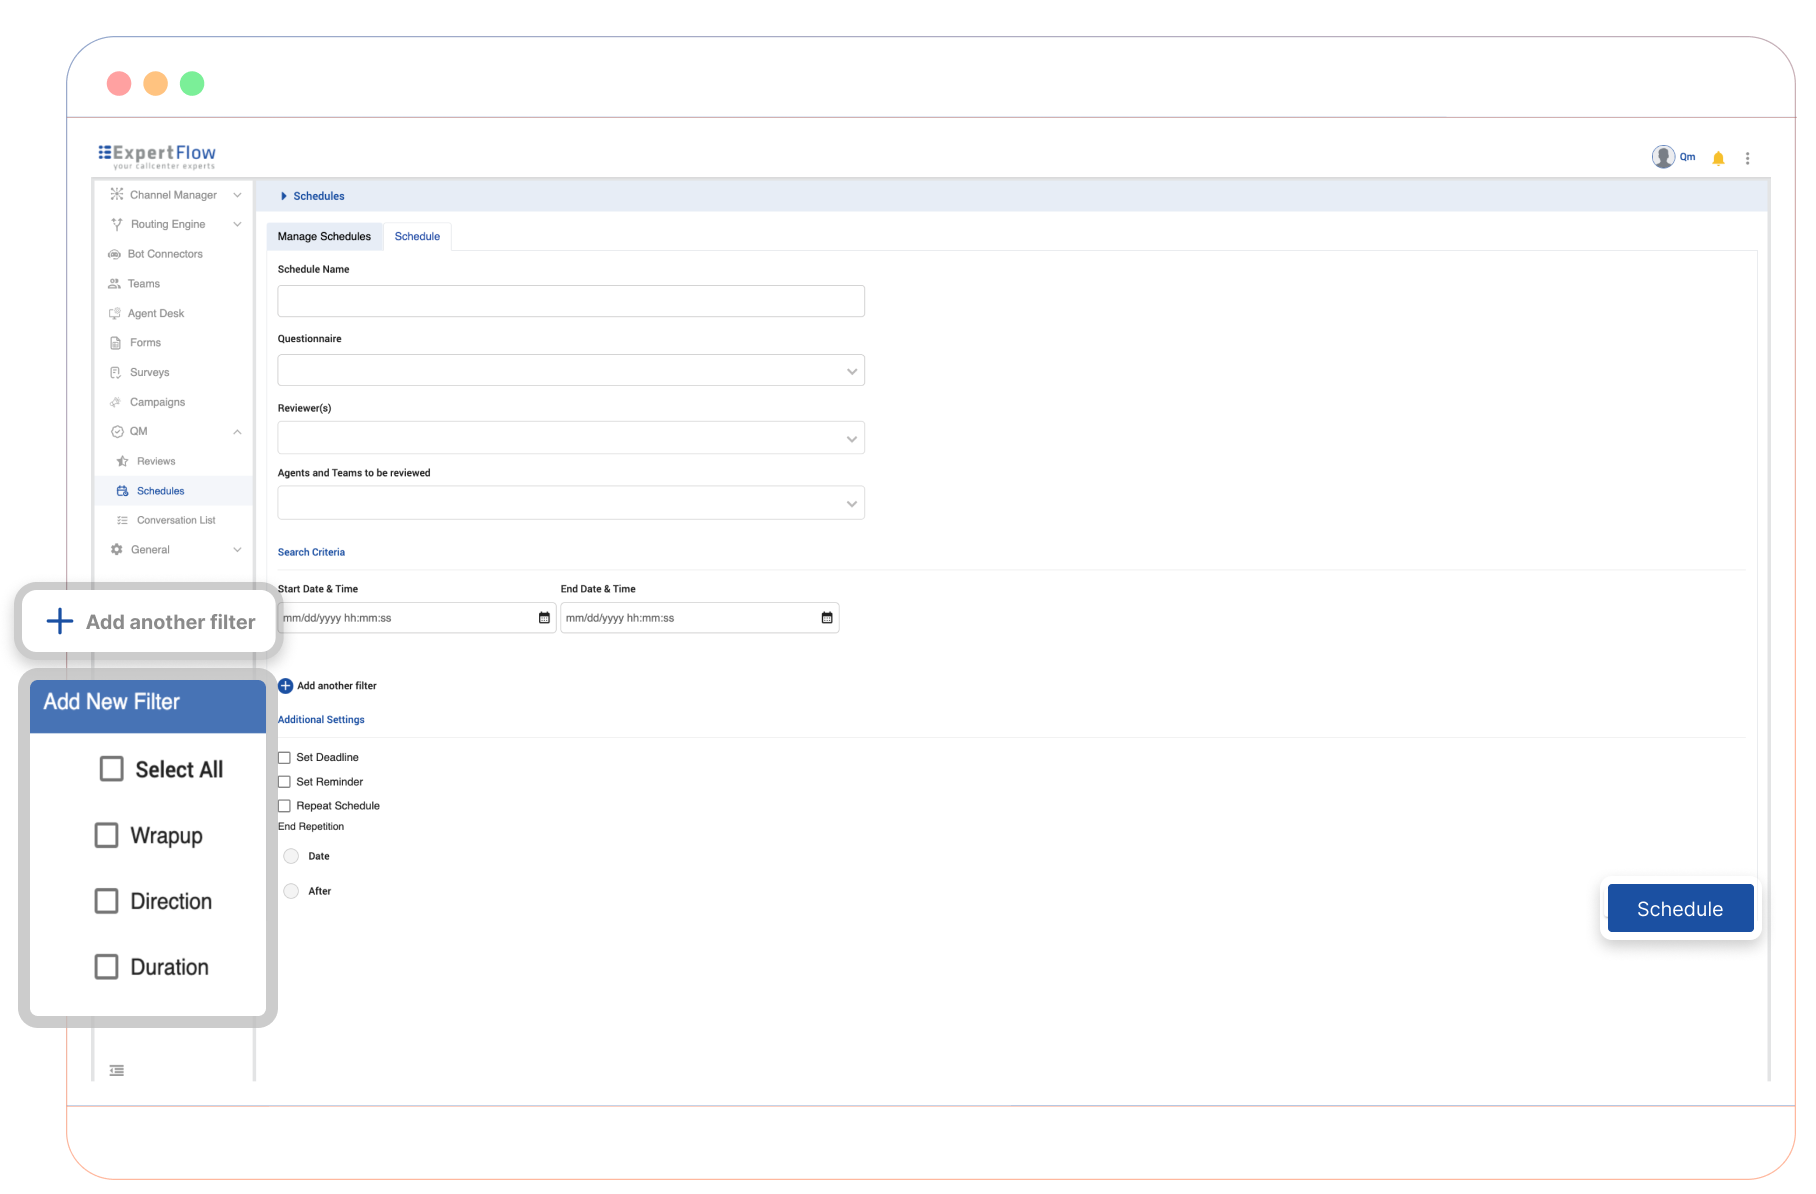Click the Qm user avatar icon
This screenshot has height=1194, width=1816.
click(x=1663, y=157)
